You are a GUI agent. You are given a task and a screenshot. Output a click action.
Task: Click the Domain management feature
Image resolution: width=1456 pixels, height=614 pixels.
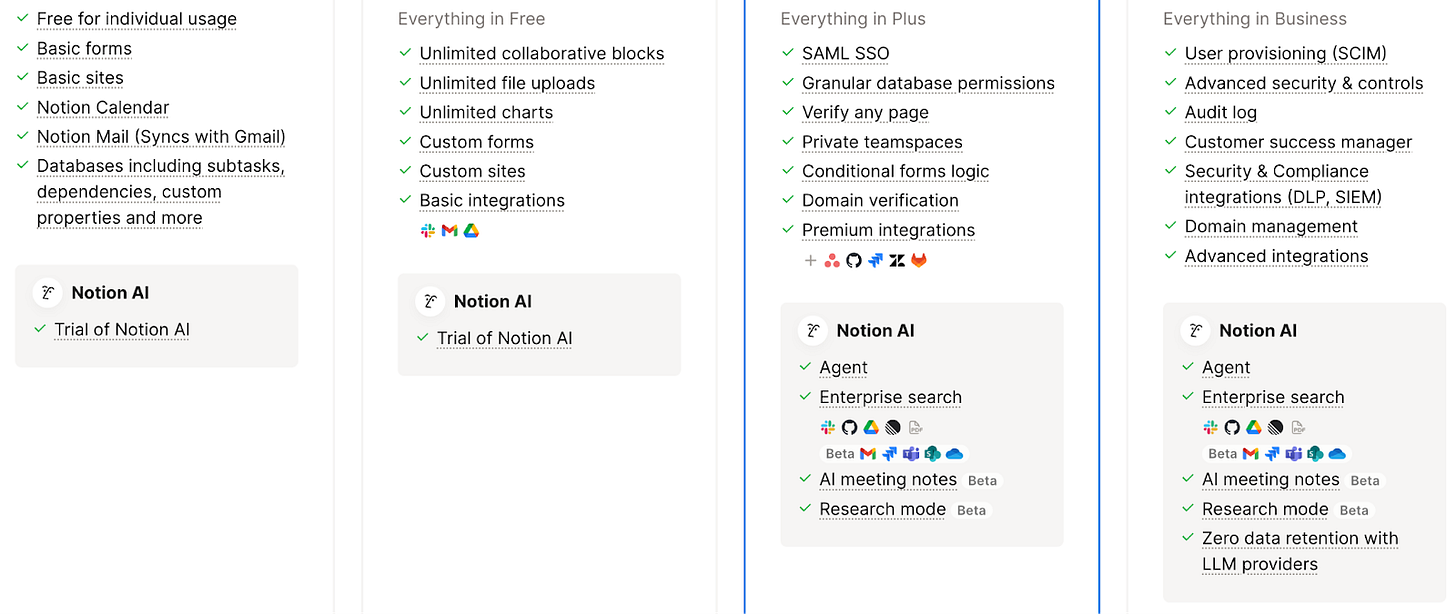(x=1271, y=227)
